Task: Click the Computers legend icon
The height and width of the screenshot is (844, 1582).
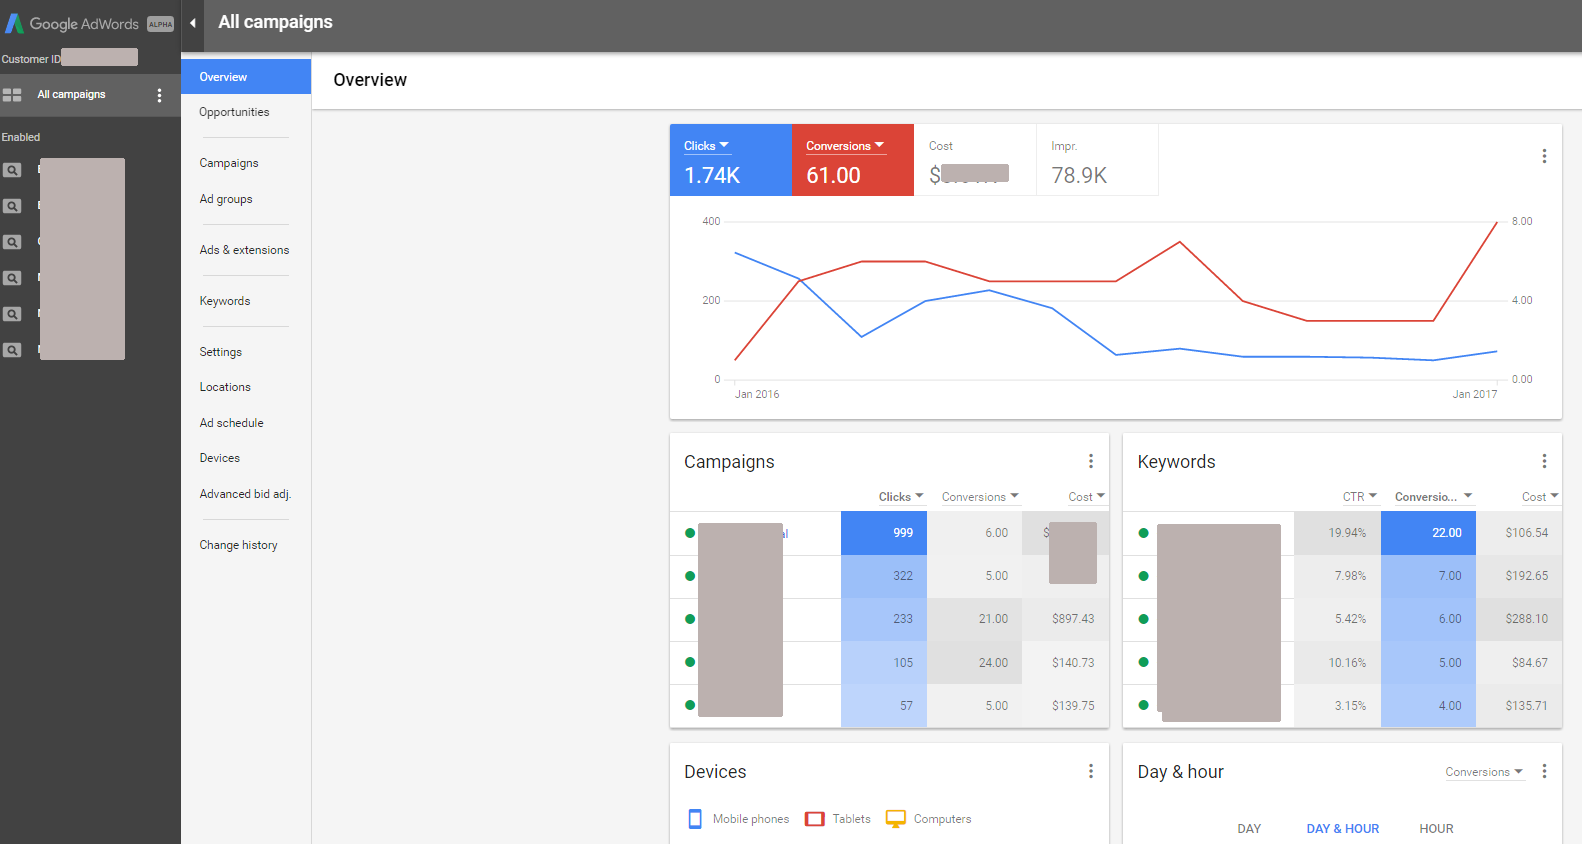Action: click(896, 819)
